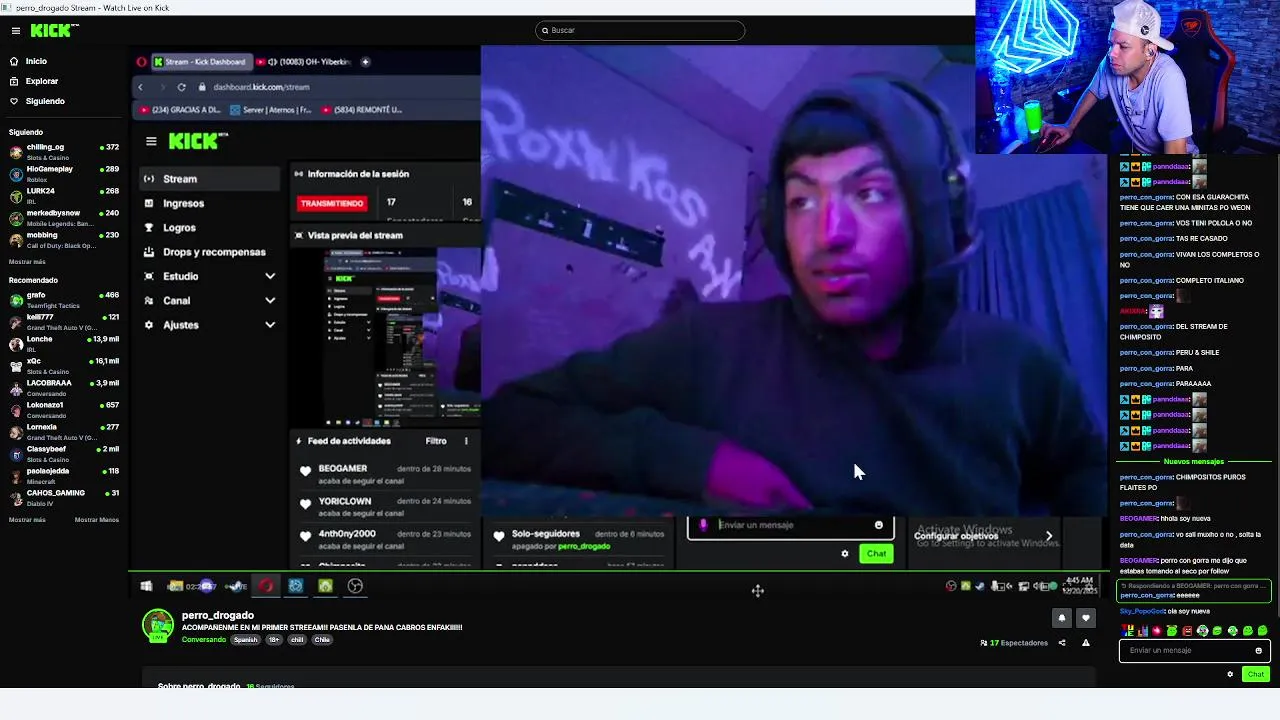
Task: Open a new tab with the plus button
Action: tap(365, 62)
